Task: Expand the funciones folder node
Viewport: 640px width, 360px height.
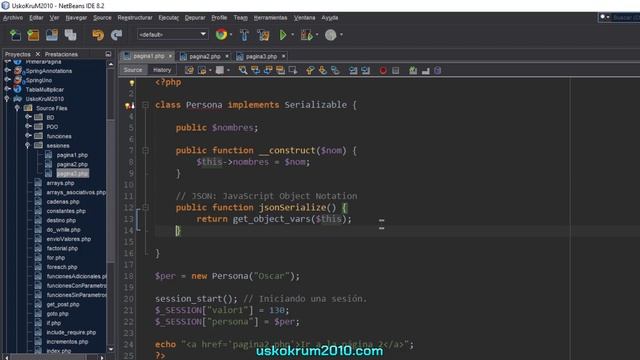Action: 28,136
